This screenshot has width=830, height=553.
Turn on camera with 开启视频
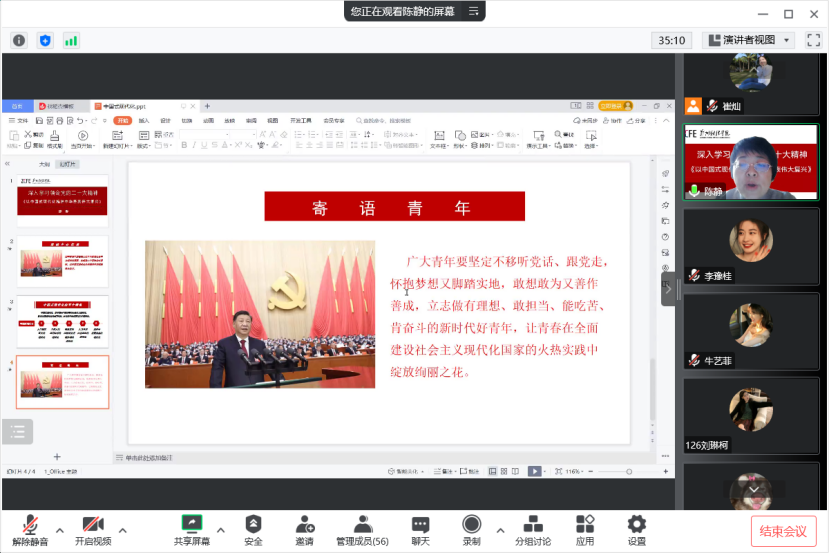(93, 525)
